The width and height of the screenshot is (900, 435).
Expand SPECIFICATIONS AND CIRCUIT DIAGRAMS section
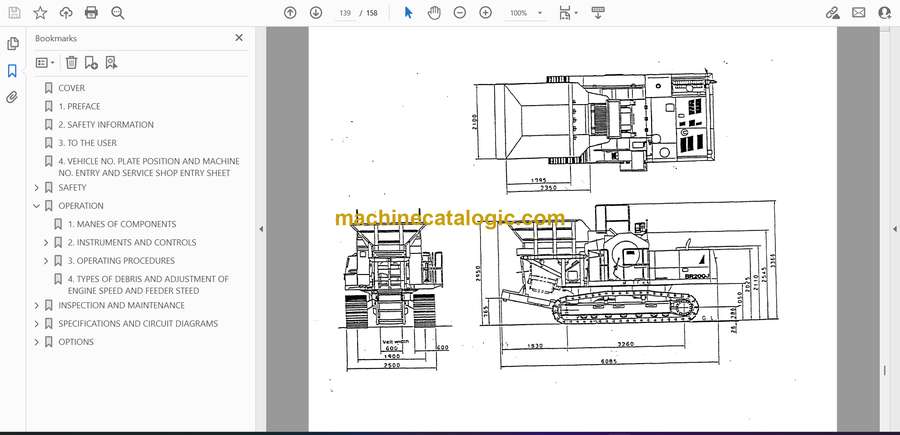click(37, 324)
